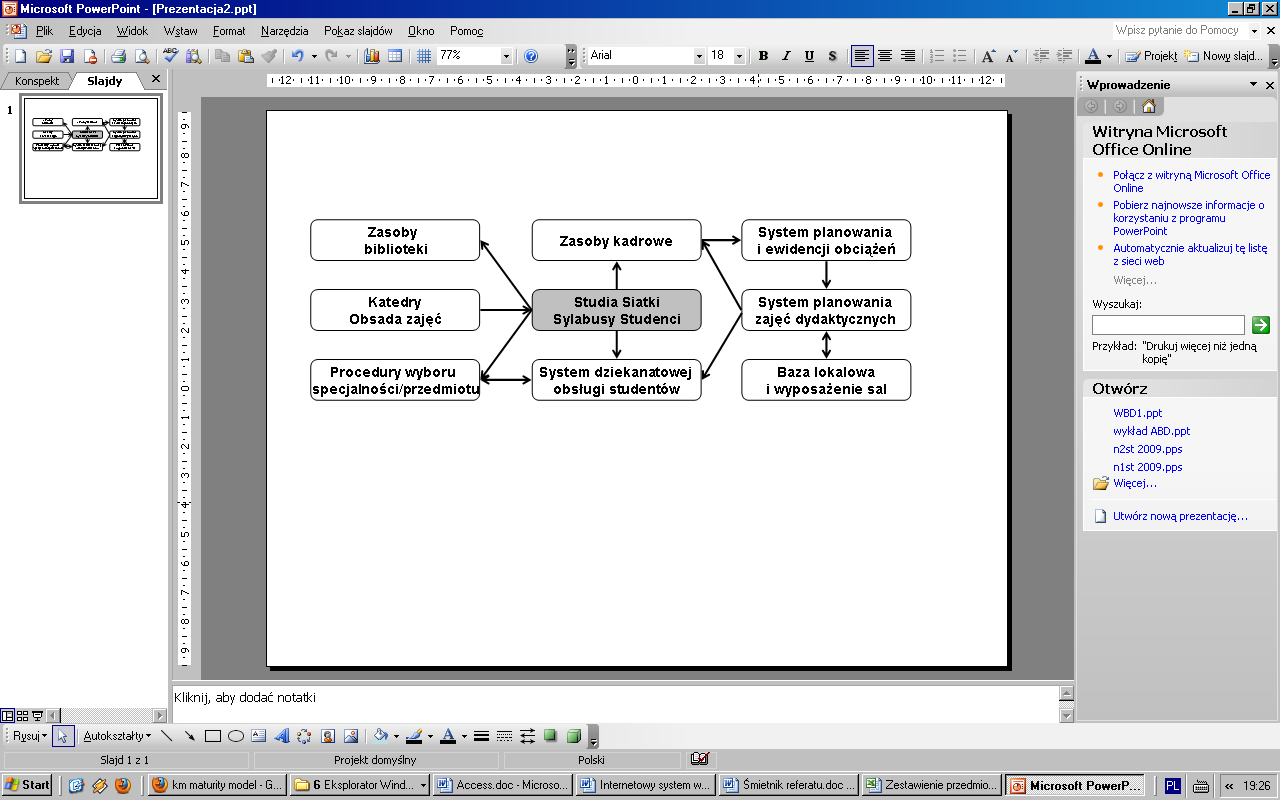Open the Plik menu

(44, 31)
